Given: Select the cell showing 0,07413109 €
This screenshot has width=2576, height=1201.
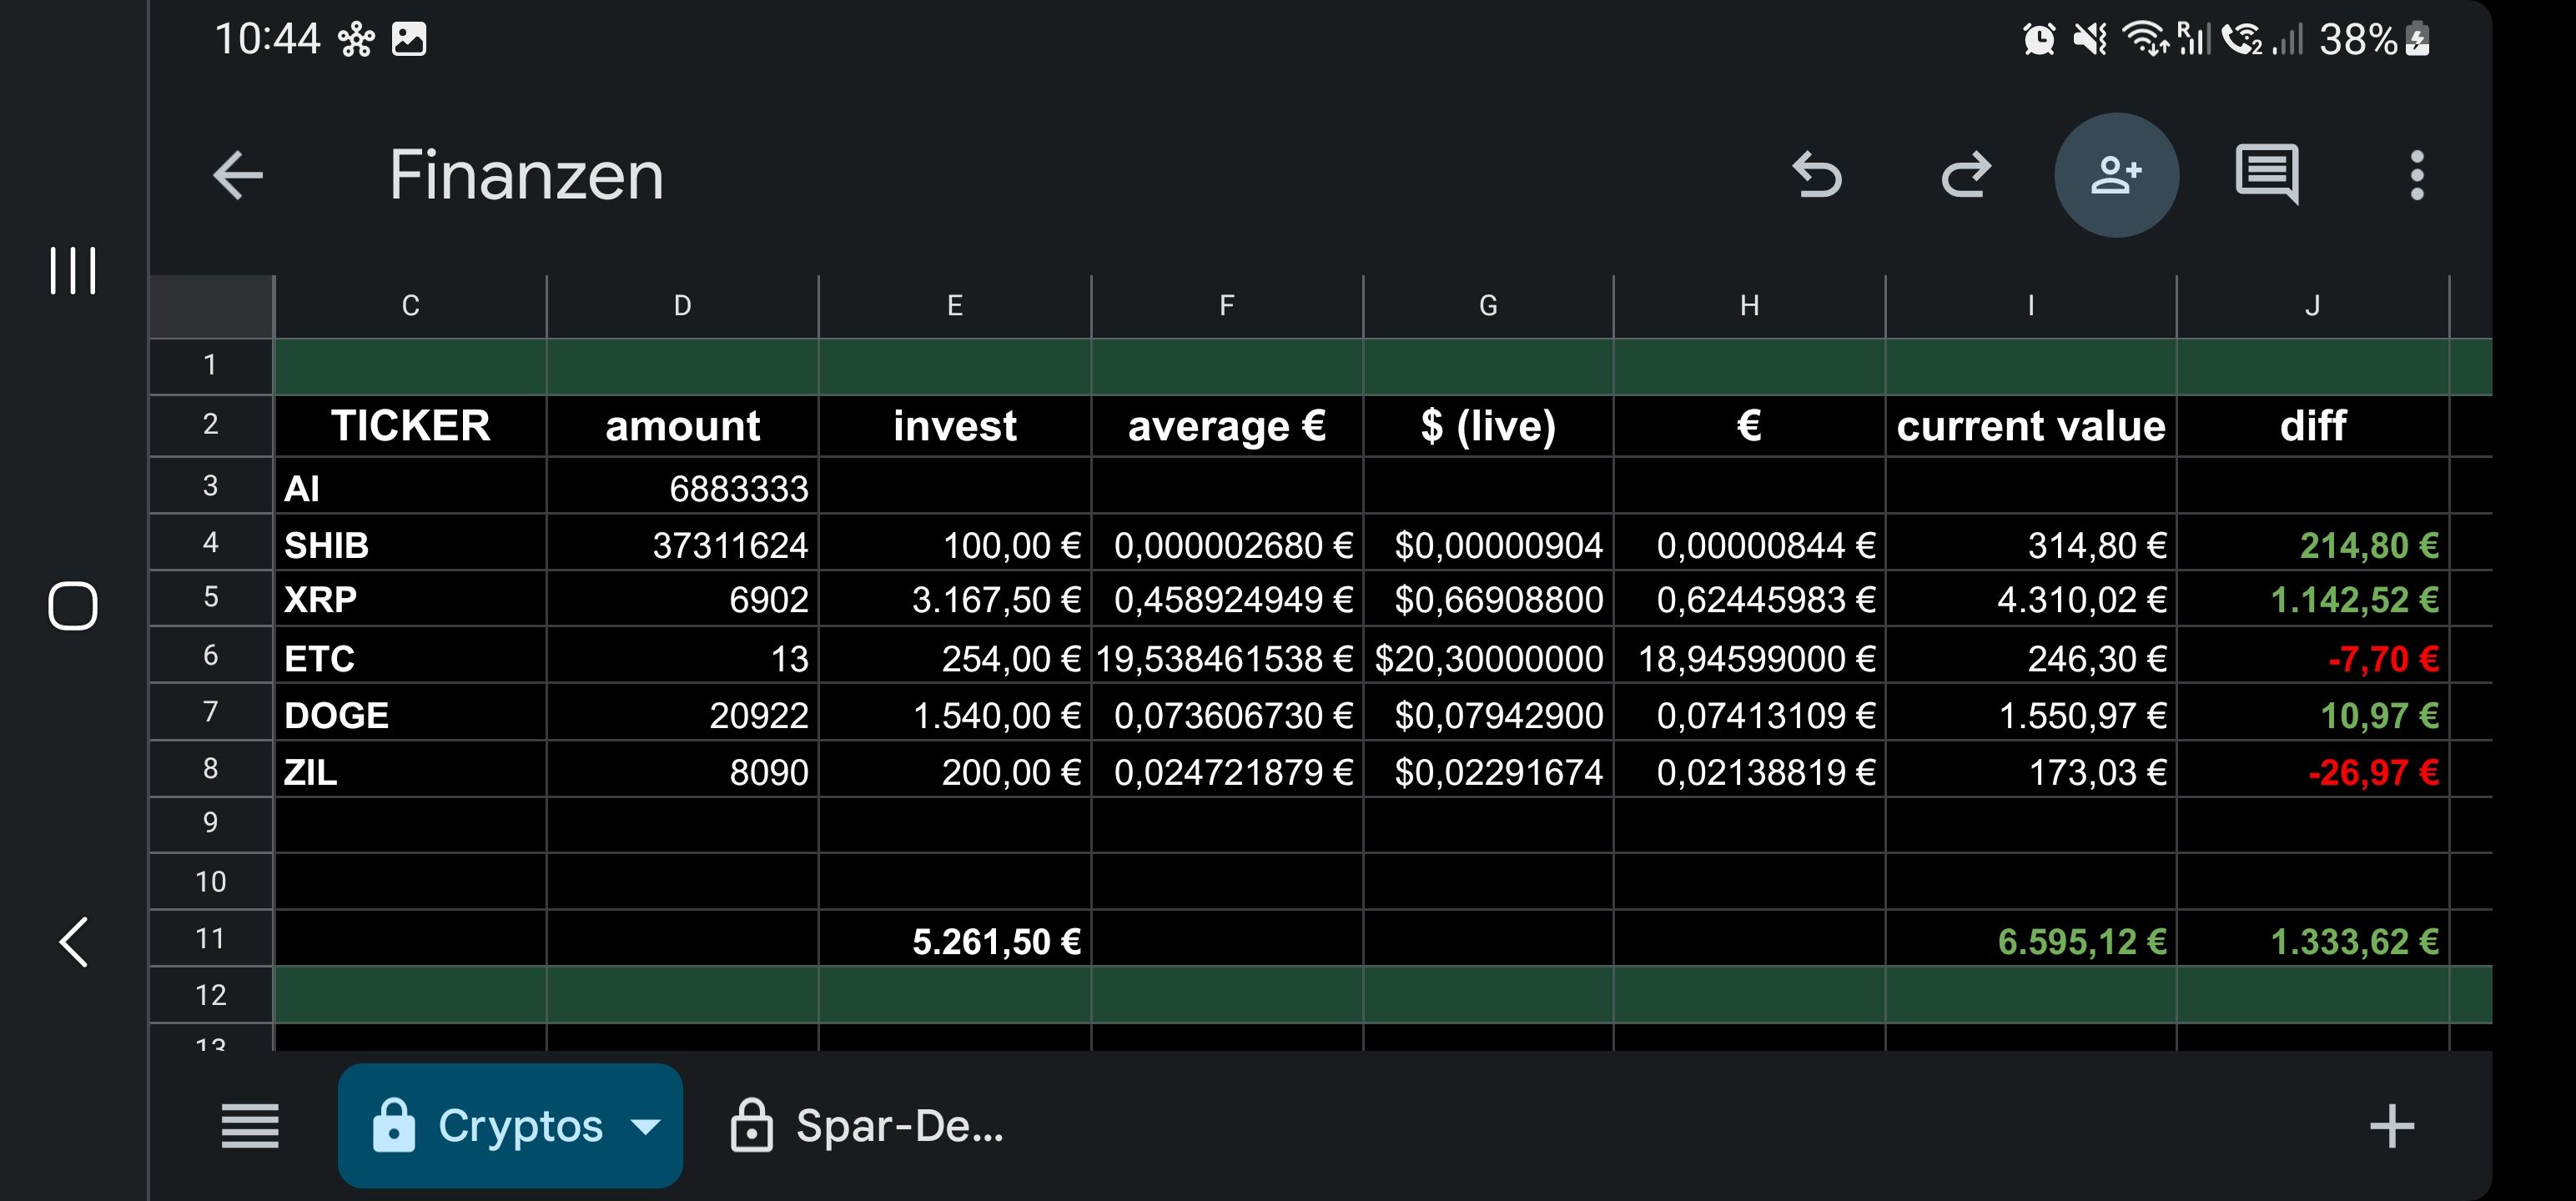Looking at the screenshot, I should pyautogui.click(x=1749, y=713).
